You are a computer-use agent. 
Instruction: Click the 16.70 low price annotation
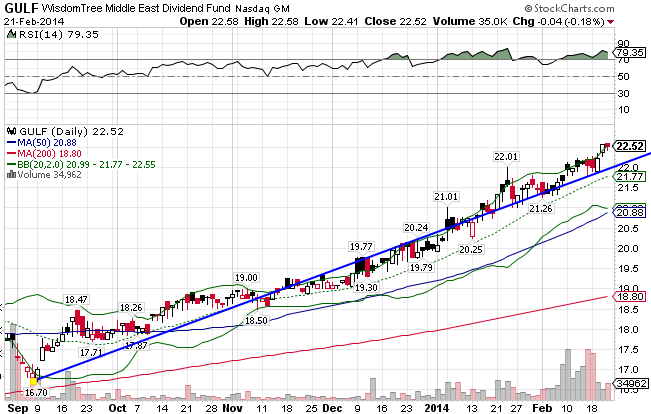36,392
